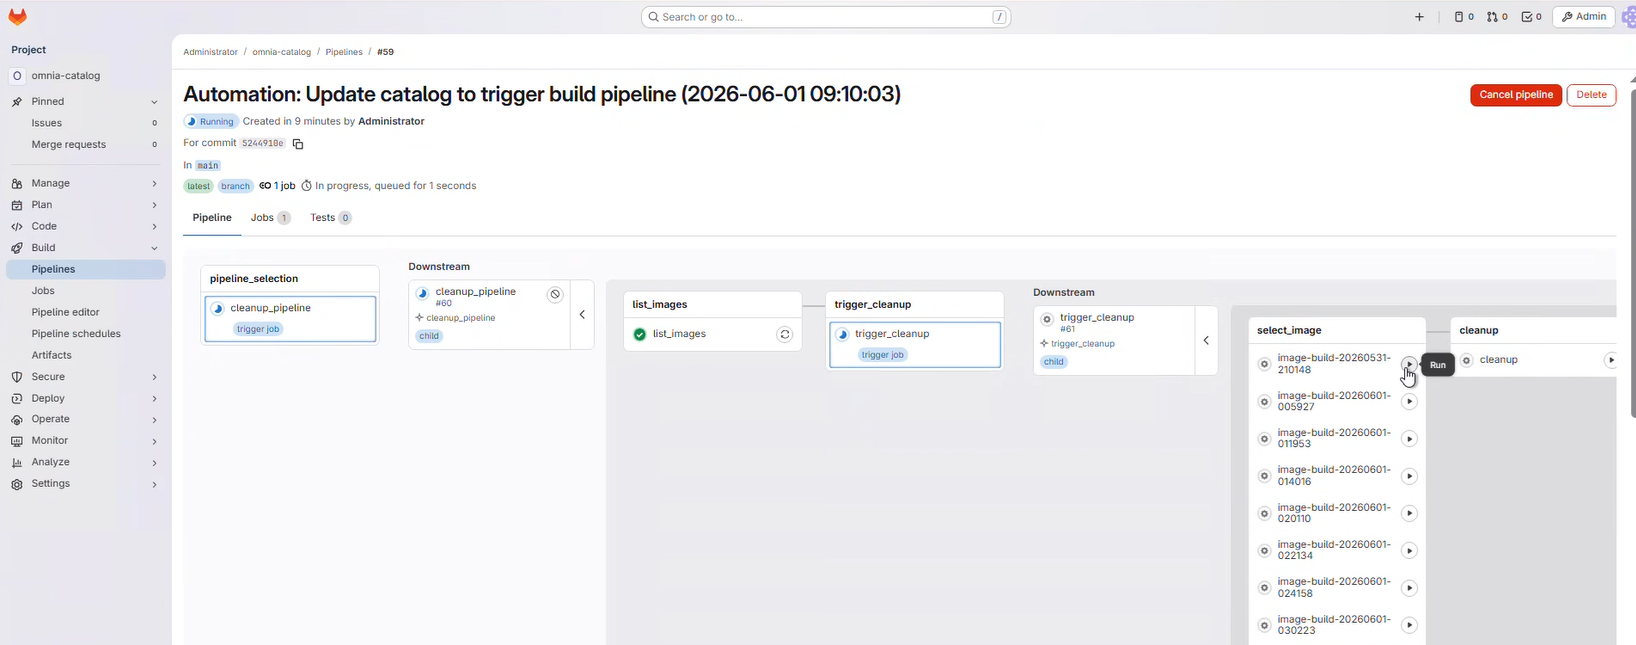This screenshot has width=1636, height=645.
Task: Run job image-build-20260601-024158
Action: coord(1409,588)
